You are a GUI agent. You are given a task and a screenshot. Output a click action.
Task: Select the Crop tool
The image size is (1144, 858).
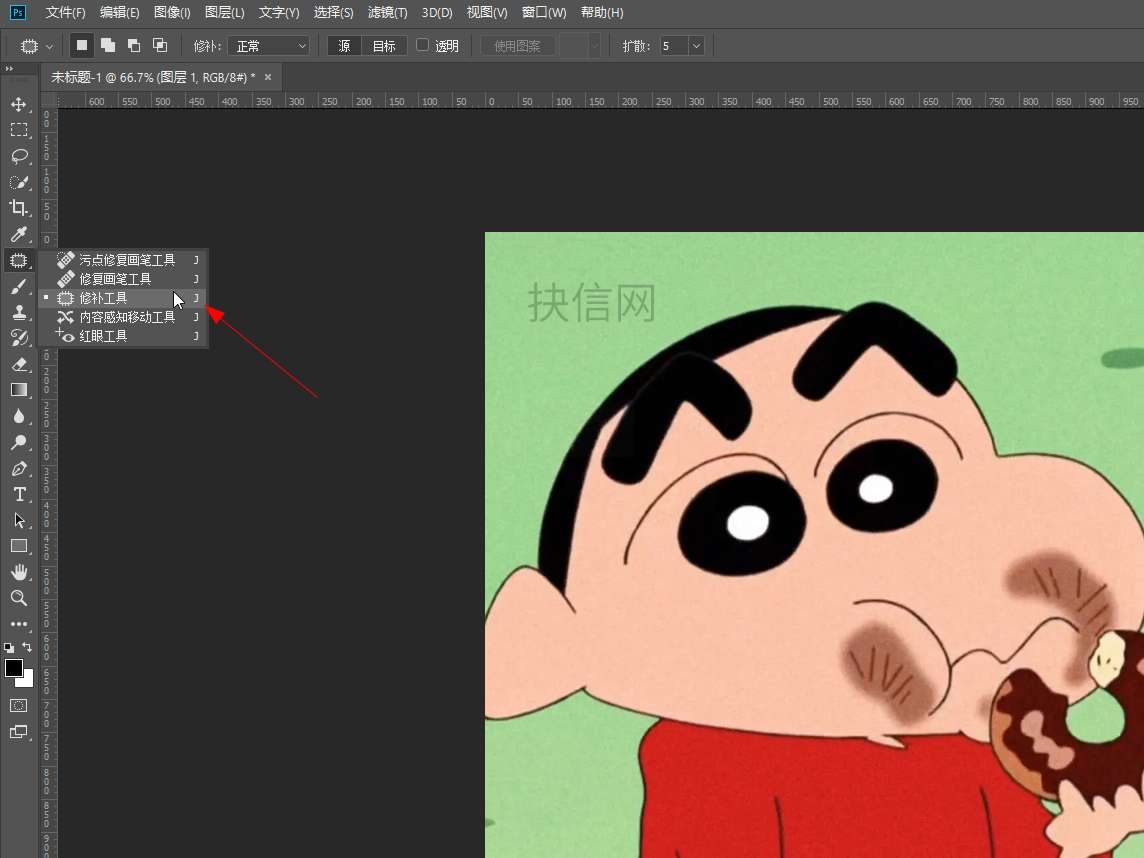(19, 208)
